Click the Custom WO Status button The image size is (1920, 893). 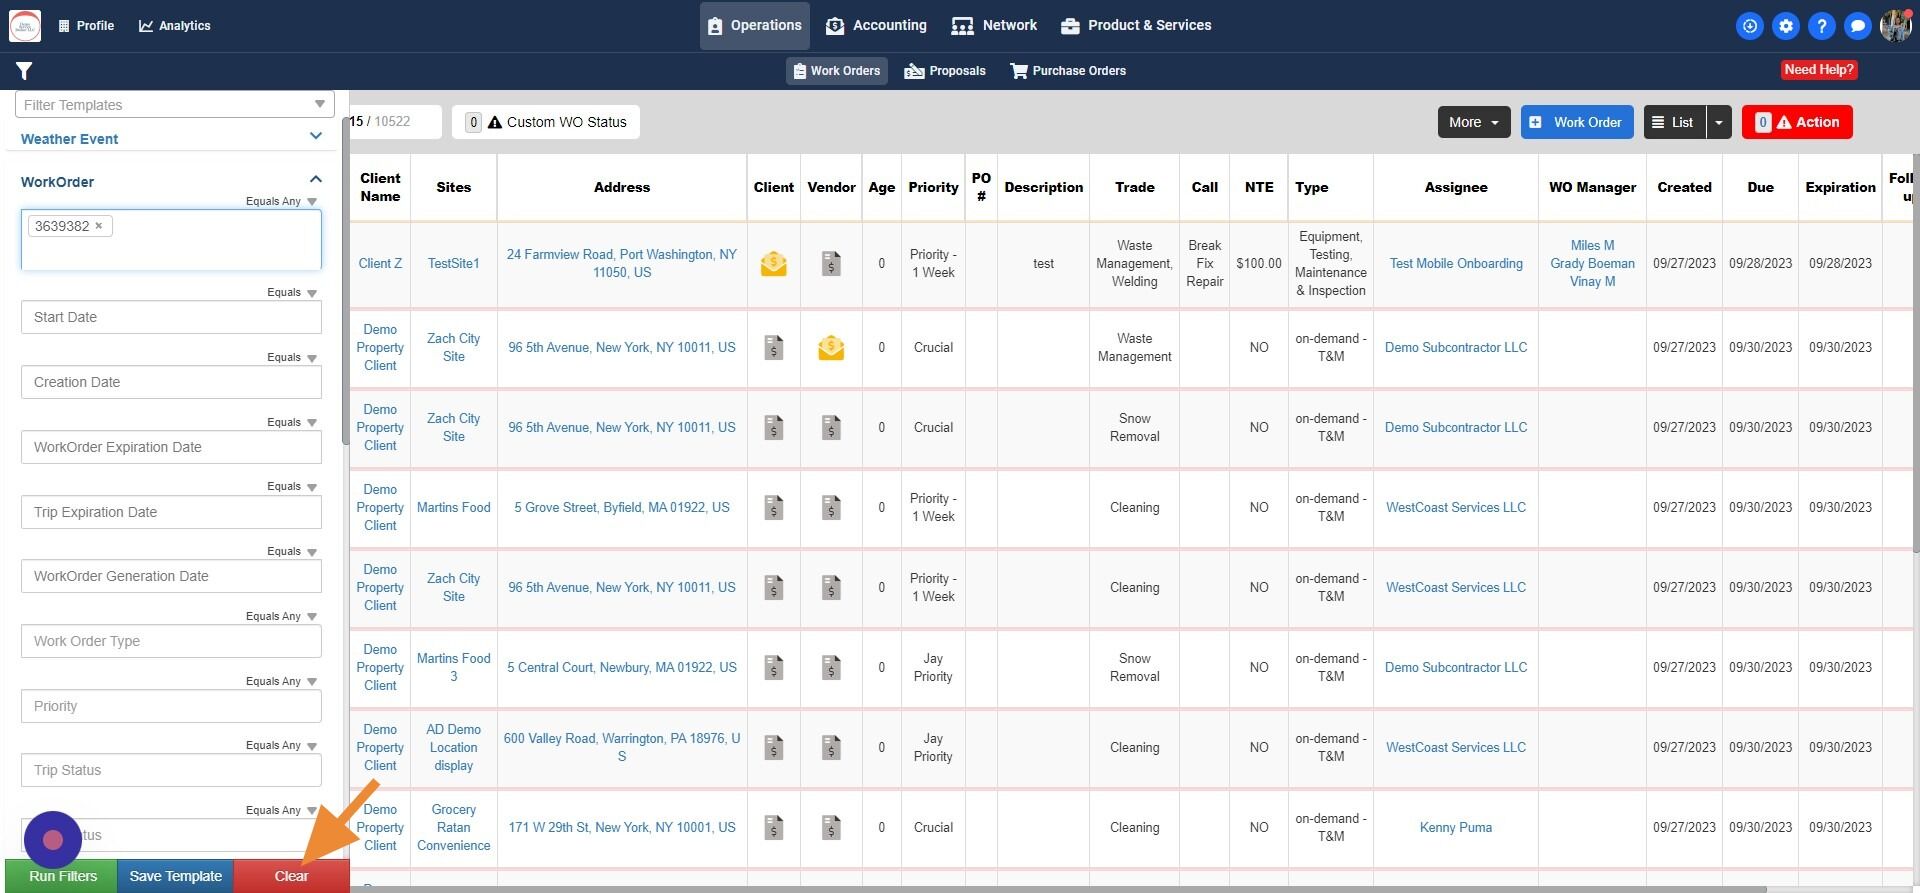point(546,122)
